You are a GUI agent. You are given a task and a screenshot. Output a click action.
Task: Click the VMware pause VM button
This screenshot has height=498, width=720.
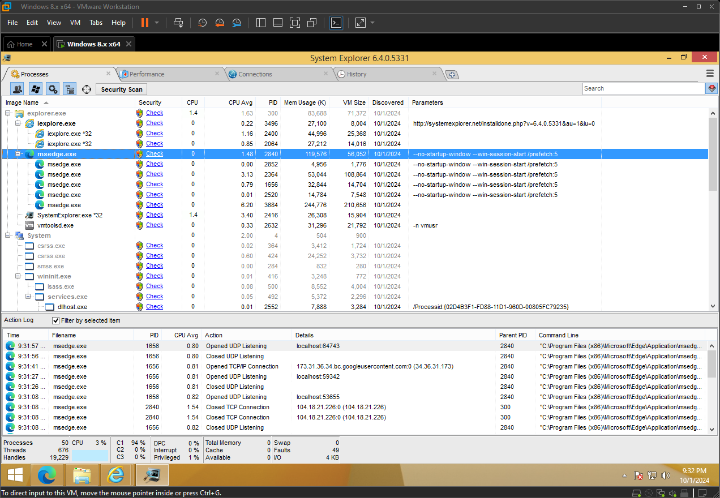click(x=145, y=22)
